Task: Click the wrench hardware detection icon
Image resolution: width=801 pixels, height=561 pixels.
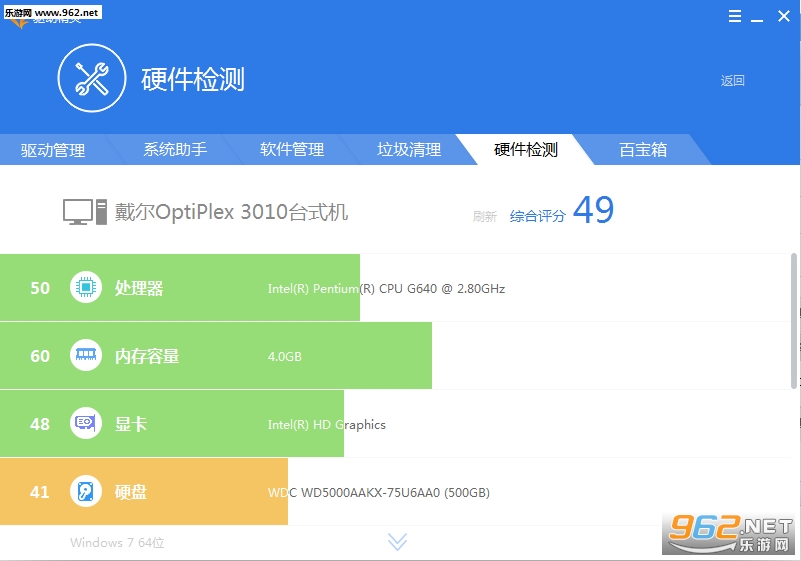Action: 92,78
